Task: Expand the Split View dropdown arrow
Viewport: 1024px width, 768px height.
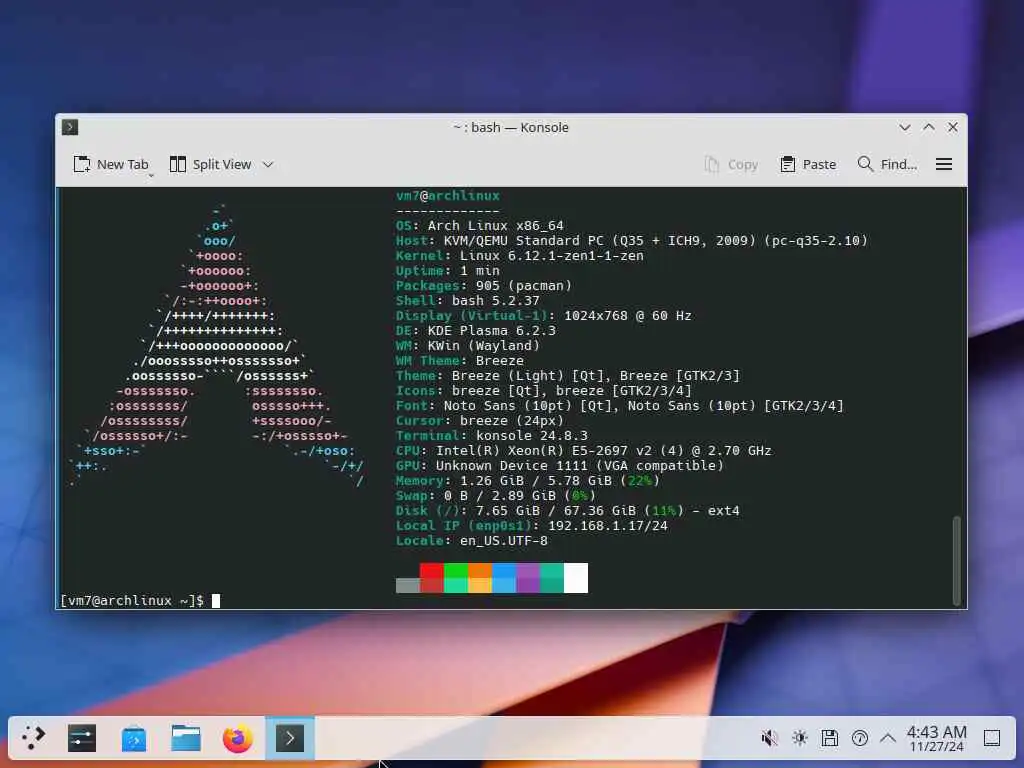Action: tap(268, 165)
